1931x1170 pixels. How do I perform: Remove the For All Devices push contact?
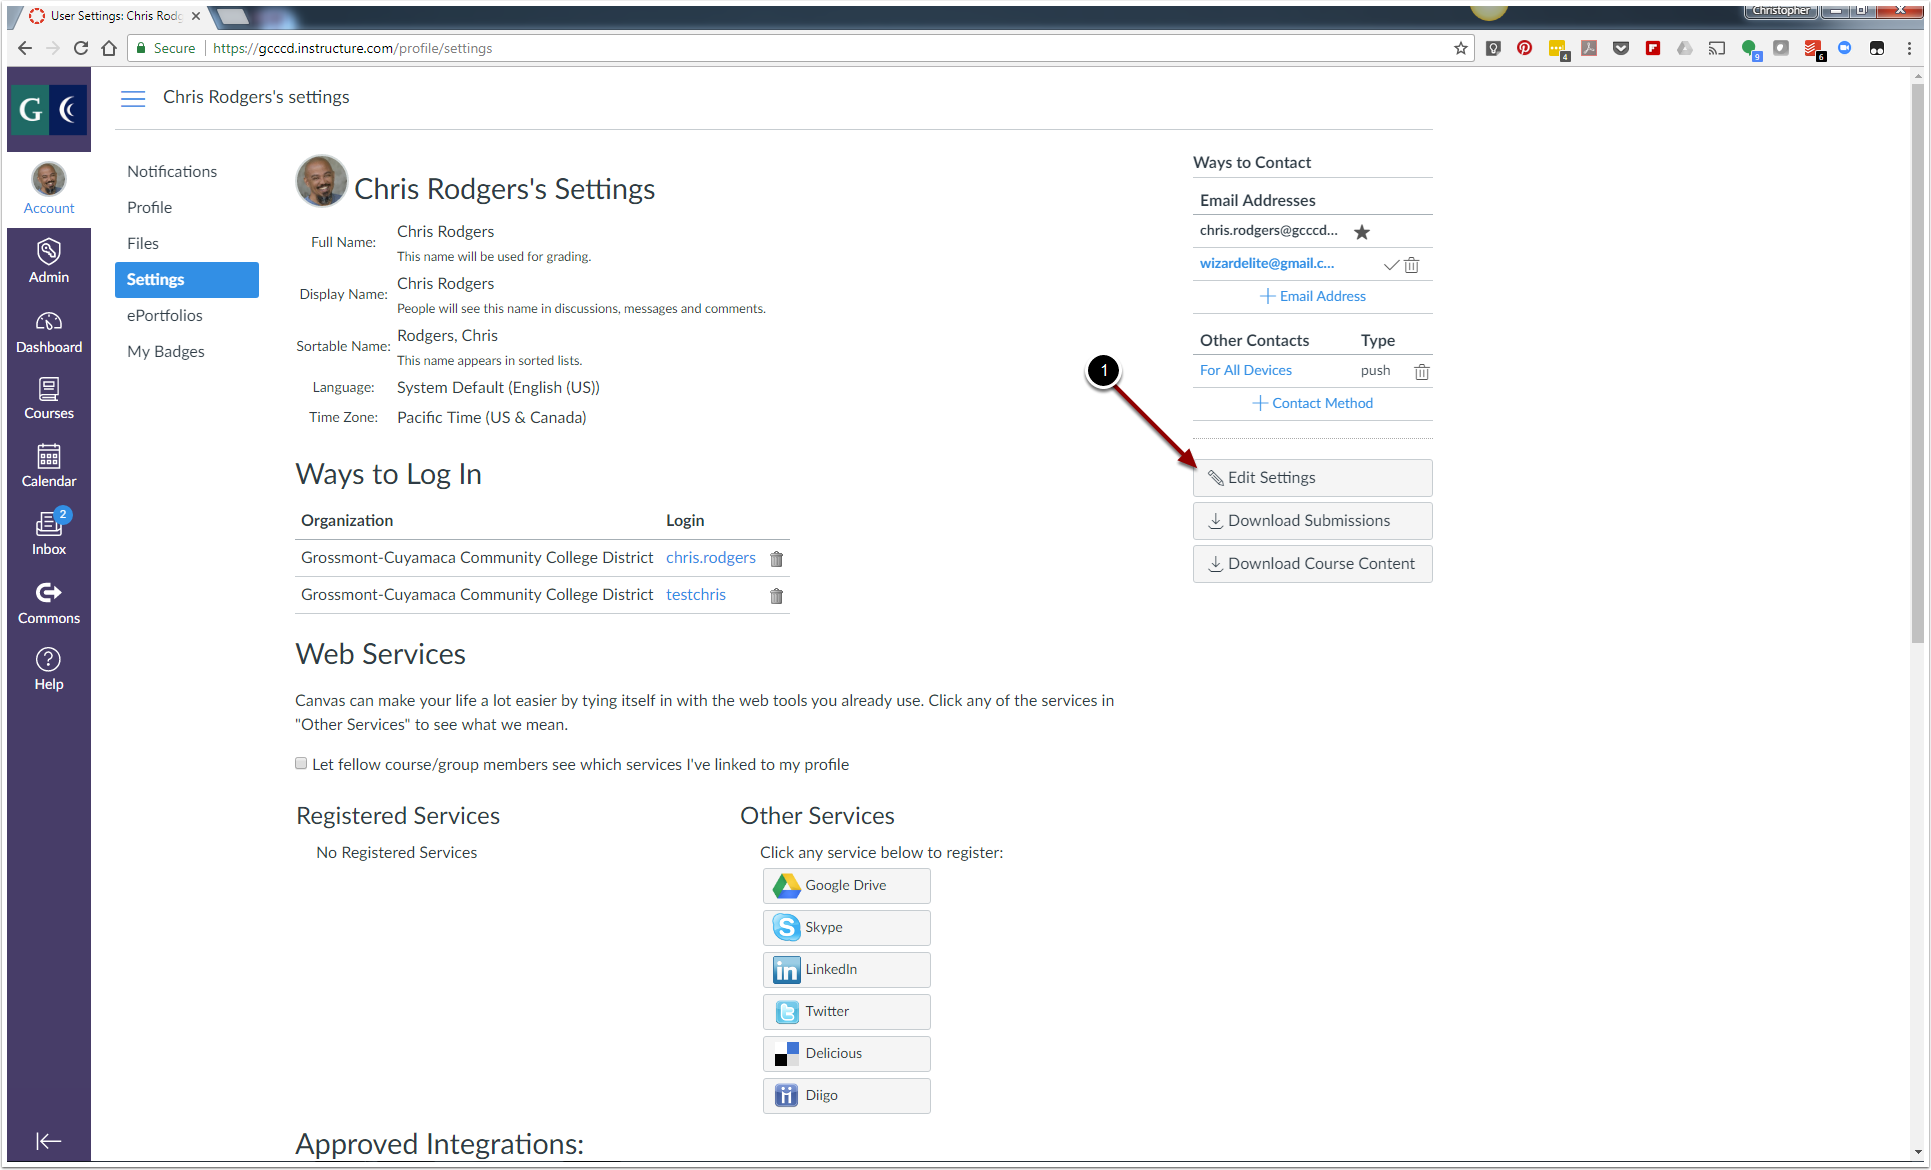coord(1421,372)
